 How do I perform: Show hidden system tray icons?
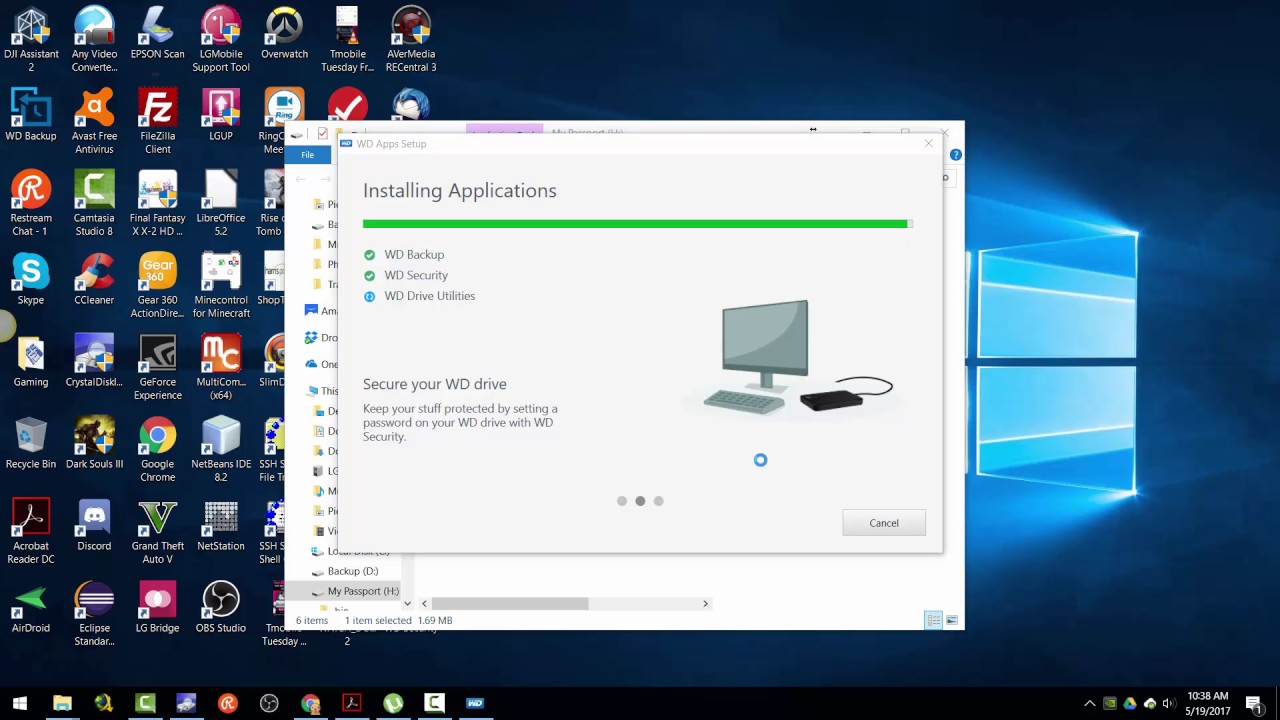coord(1089,703)
